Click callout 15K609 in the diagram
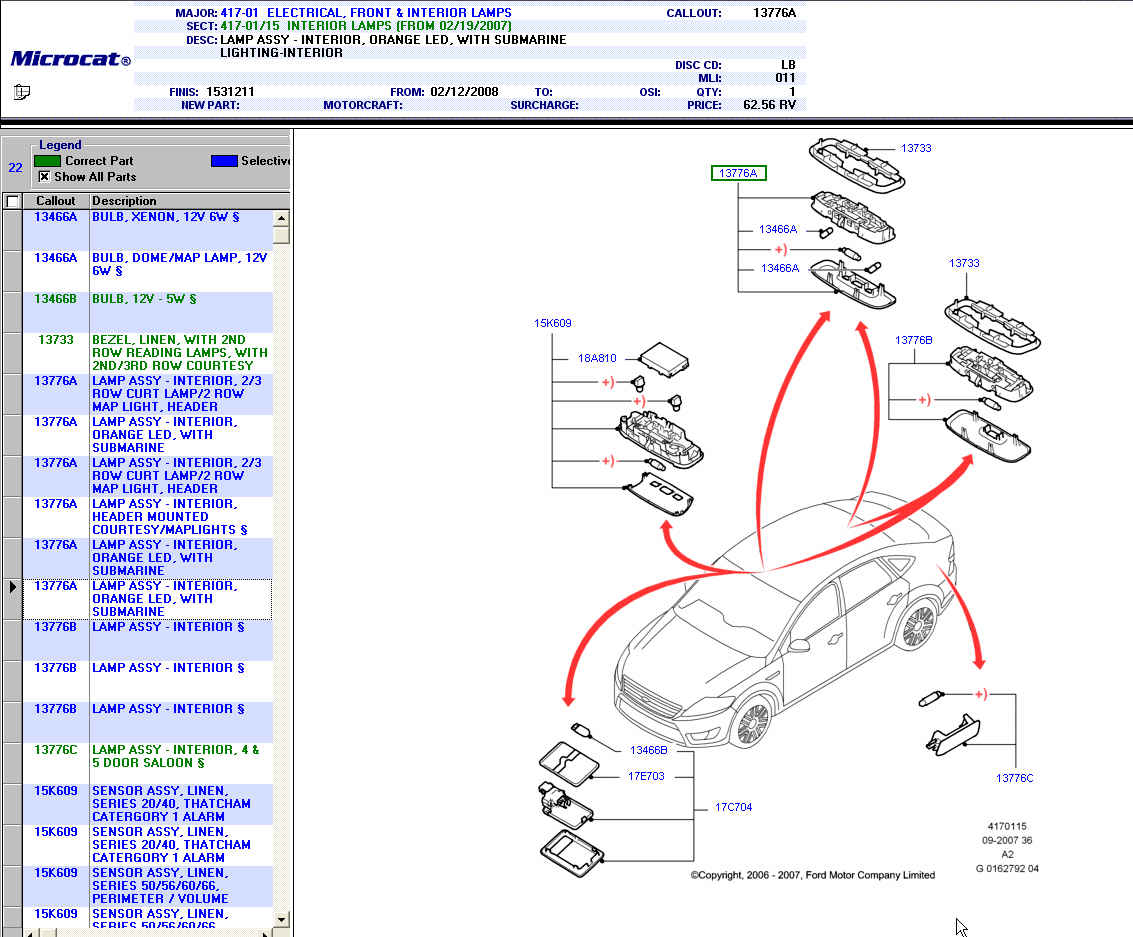This screenshot has height=937, width=1133. click(x=552, y=324)
